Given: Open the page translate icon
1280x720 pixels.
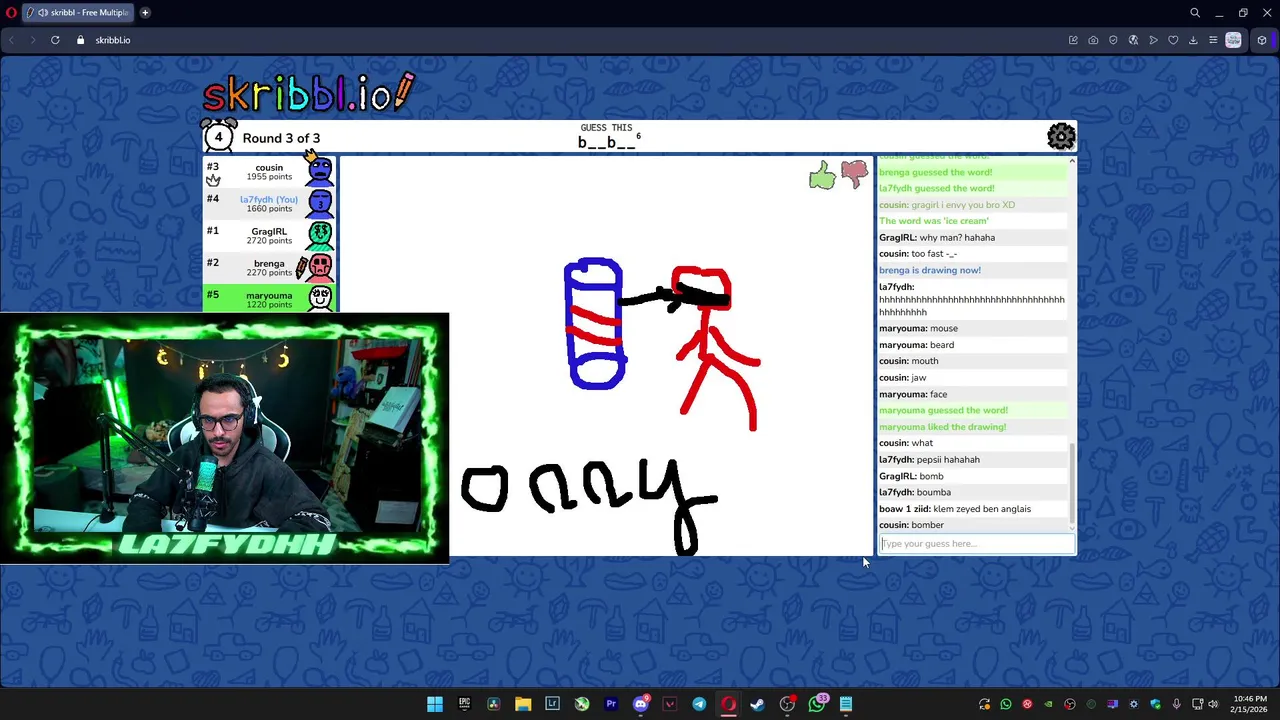Looking at the screenshot, I should coord(1133,40).
